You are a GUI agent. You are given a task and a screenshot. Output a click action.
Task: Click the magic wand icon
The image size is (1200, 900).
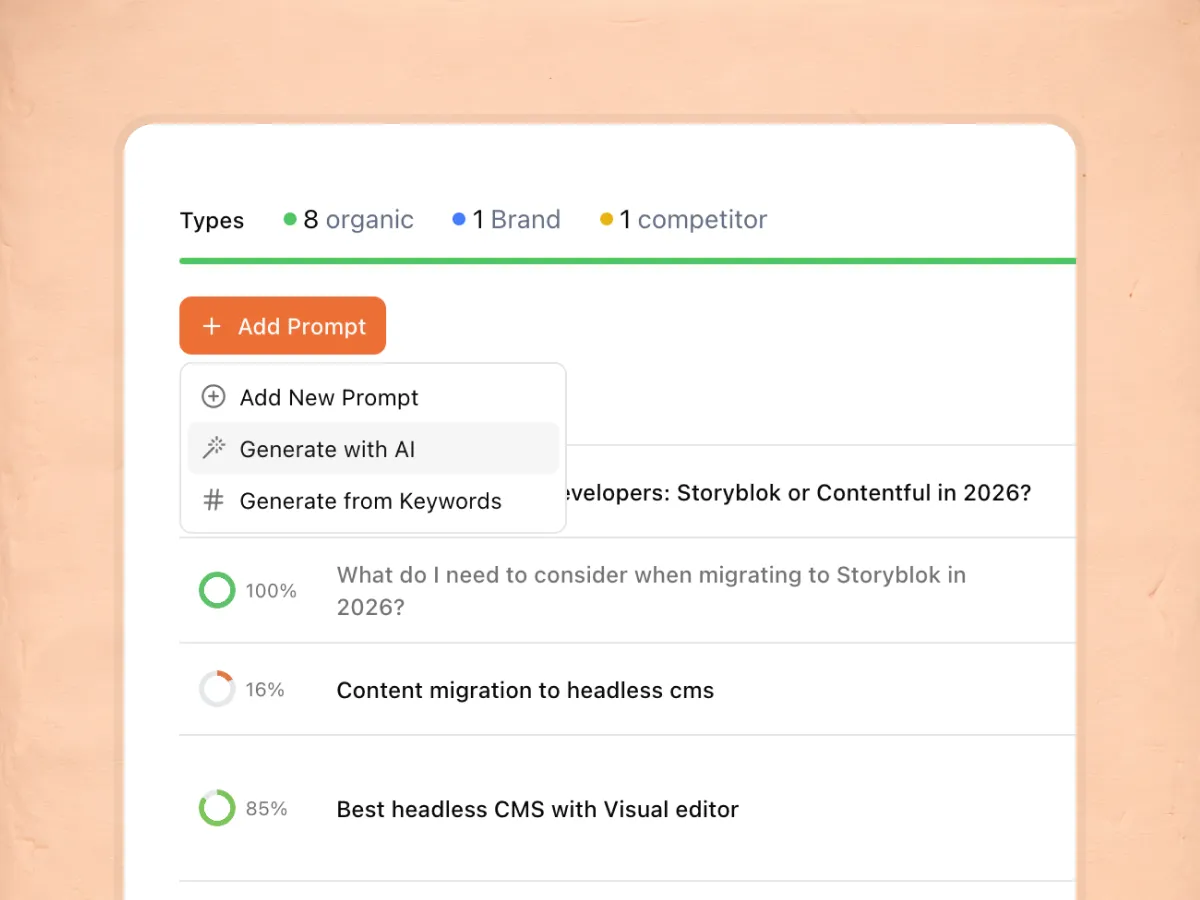point(213,449)
